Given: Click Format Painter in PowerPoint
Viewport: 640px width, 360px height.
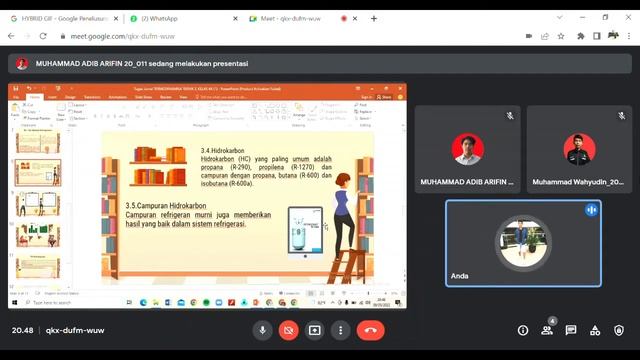Looking at the screenshot, I should 38,118.
